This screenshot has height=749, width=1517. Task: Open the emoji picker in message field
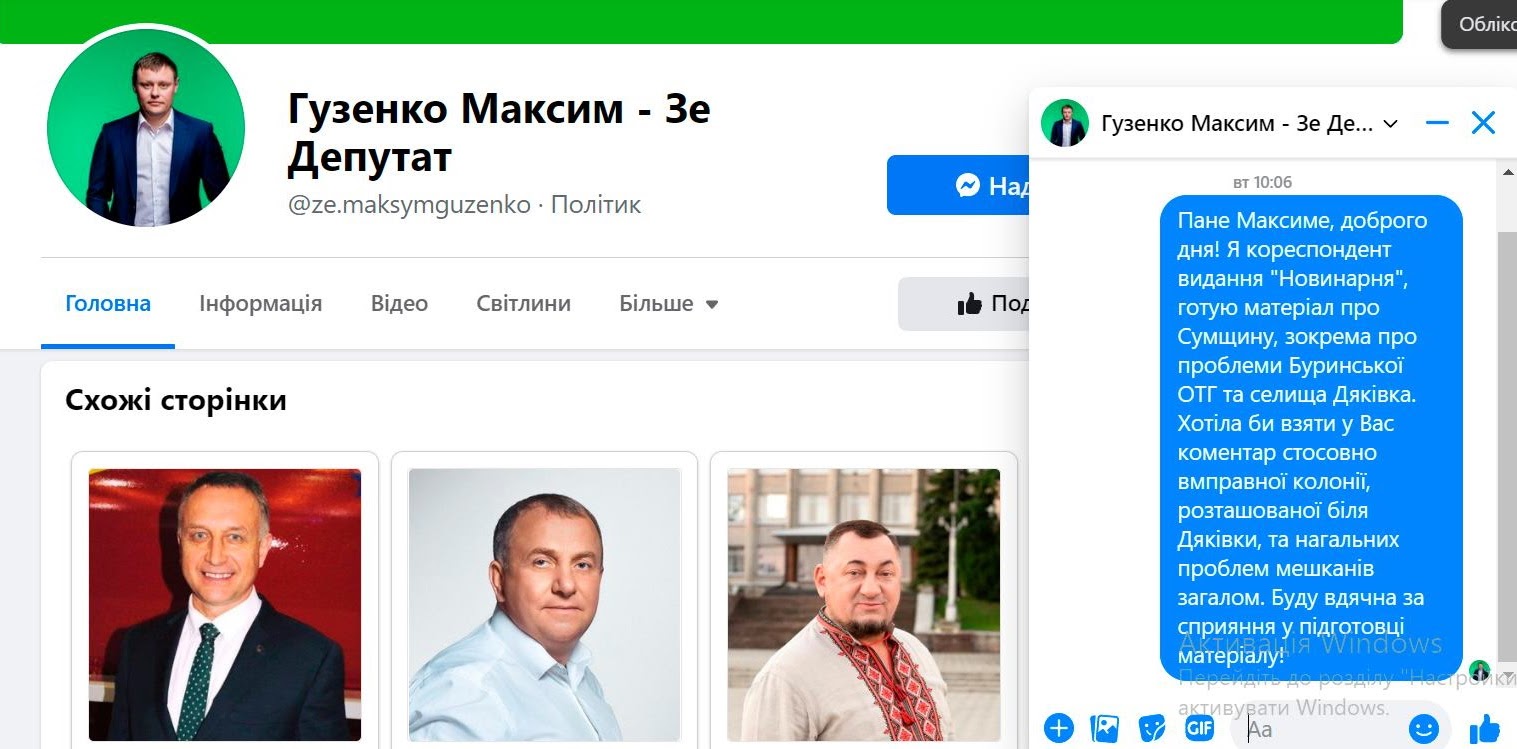pyautogui.click(x=1423, y=727)
